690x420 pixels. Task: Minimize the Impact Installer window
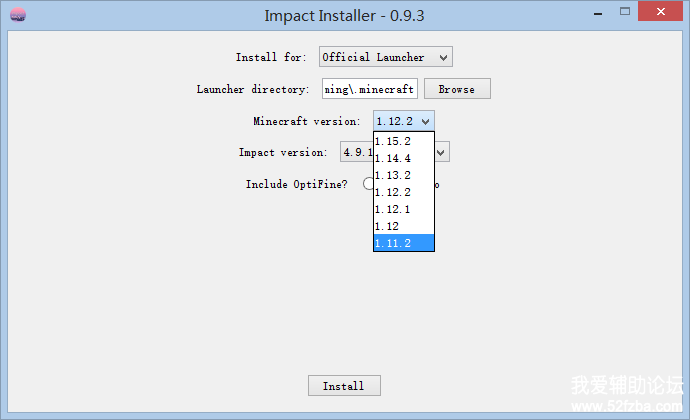tap(598, 13)
